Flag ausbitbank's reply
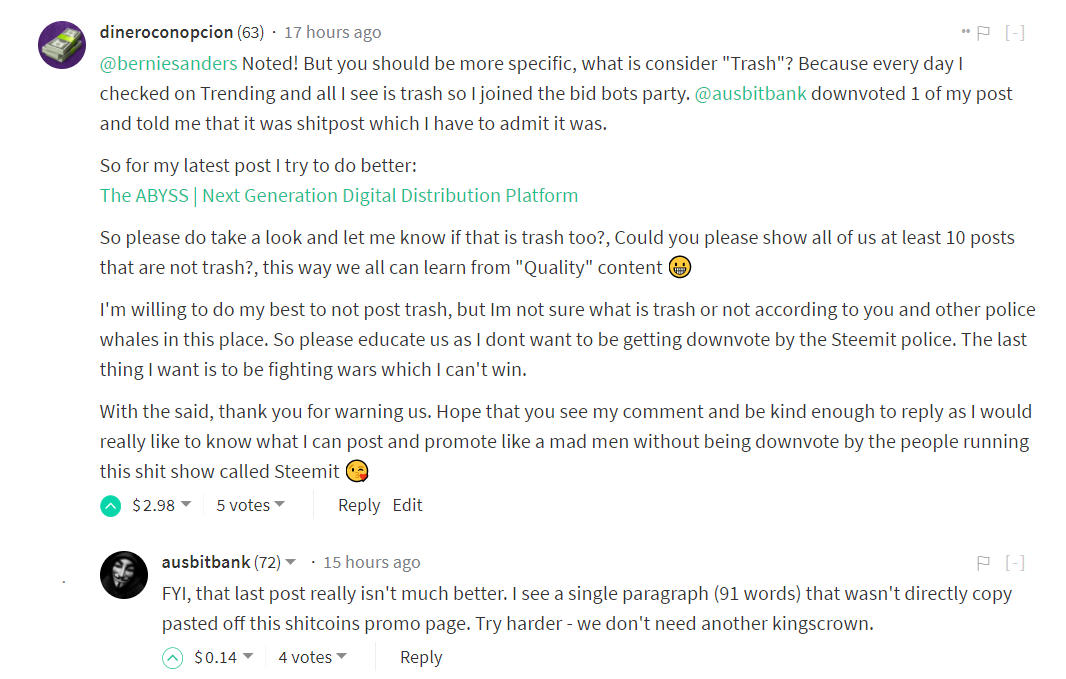The height and width of the screenshot is (679, 1066). click(x=983, y=563)
